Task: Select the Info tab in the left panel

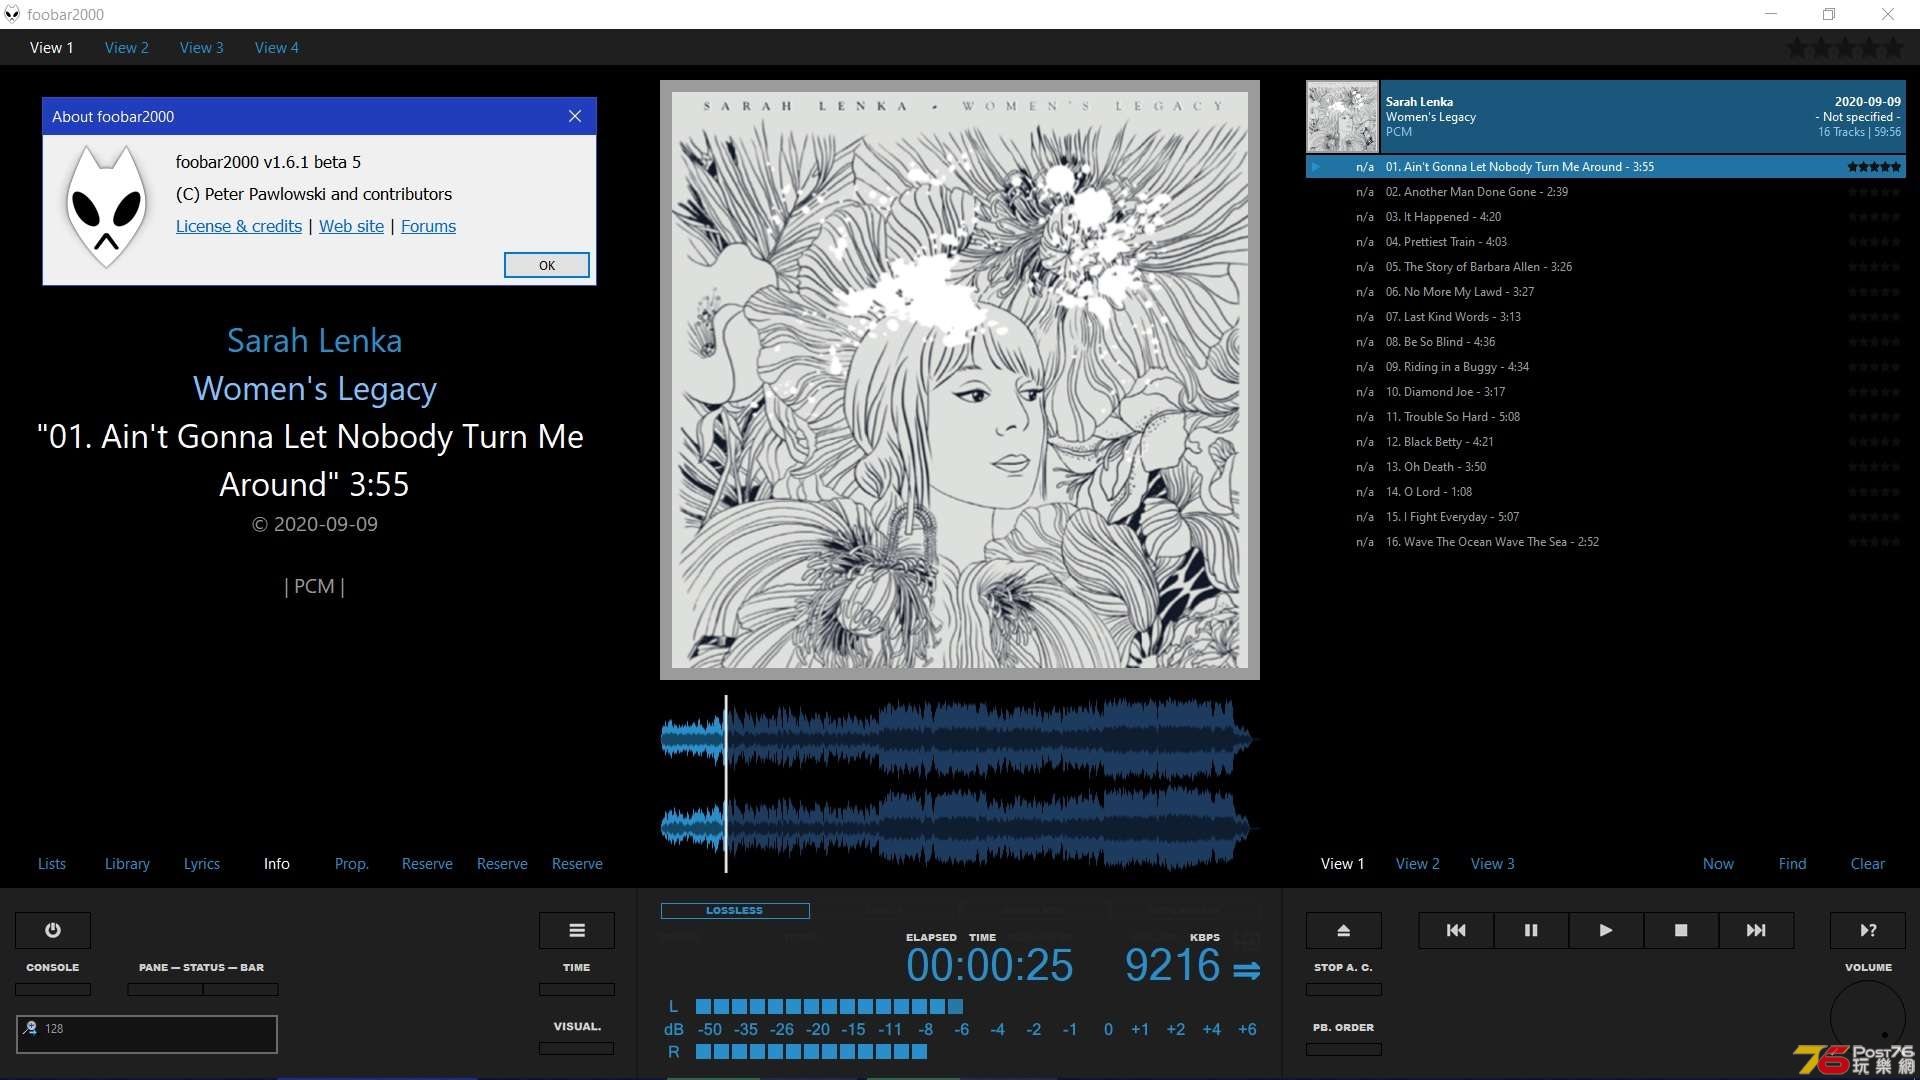Action: (x=277, y=863)
